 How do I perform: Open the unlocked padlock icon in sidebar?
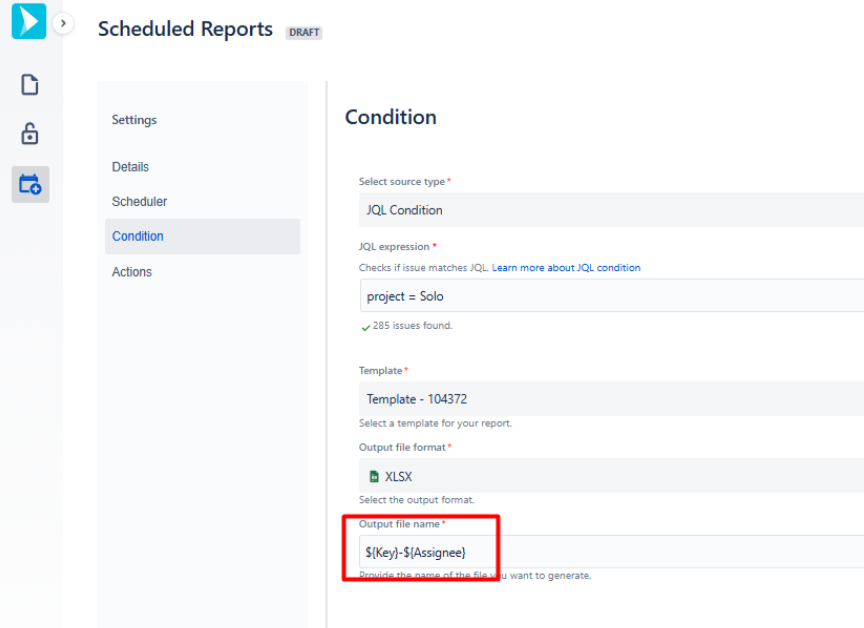click(x=30, y=134)
